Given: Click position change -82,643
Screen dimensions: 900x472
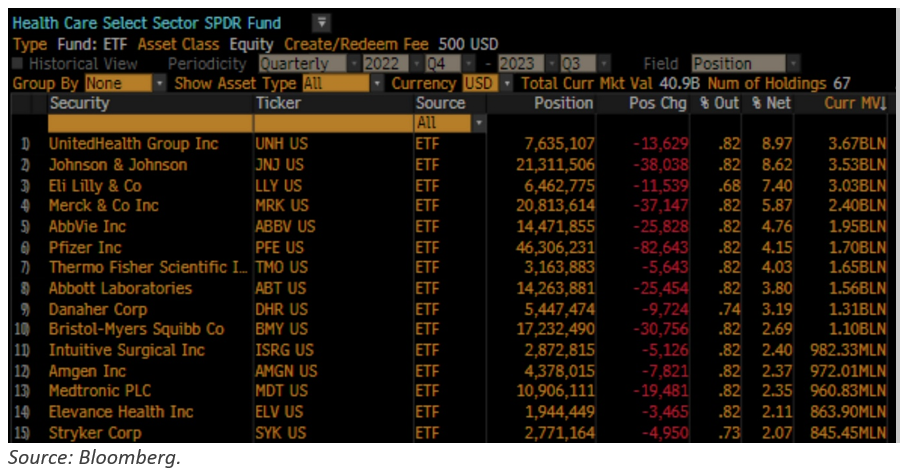Looking at the screenshot, I should point(660,247).
